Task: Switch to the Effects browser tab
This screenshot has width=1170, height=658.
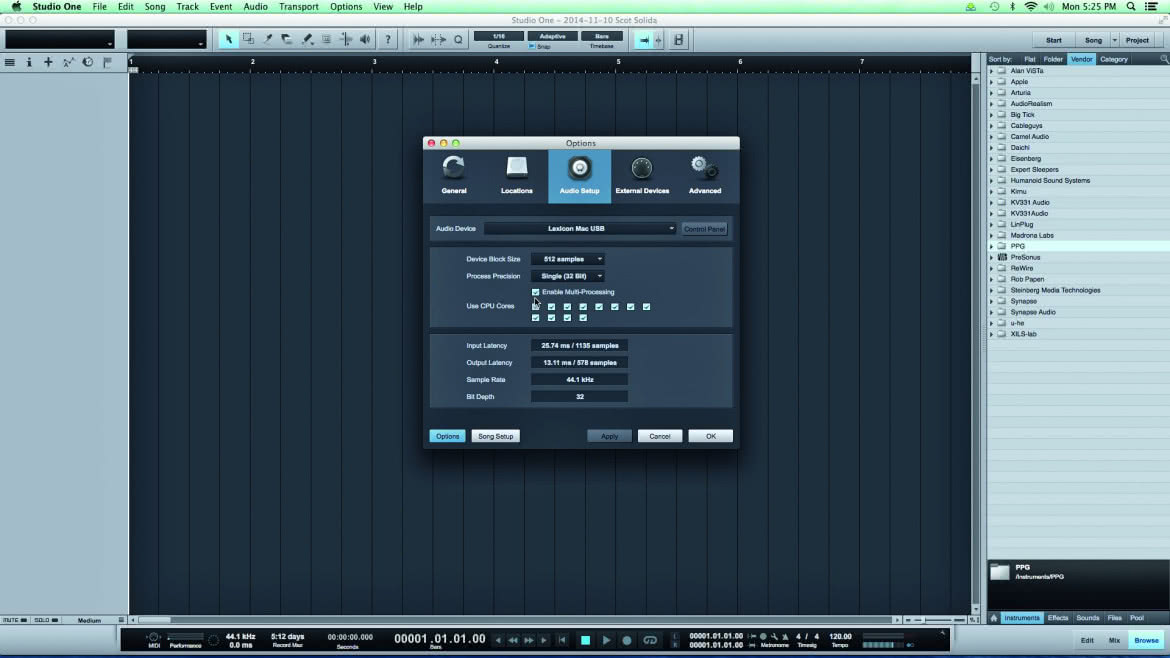Action: pos(1058,618)
